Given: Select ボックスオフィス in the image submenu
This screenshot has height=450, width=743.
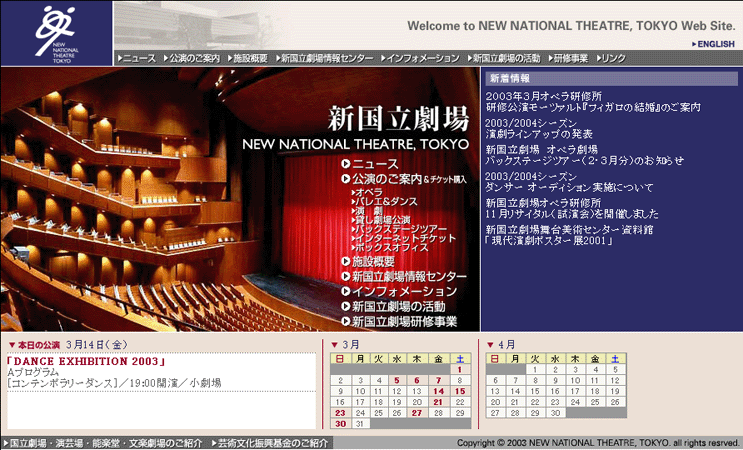Looking at the screenshot, I should point(390,247).
